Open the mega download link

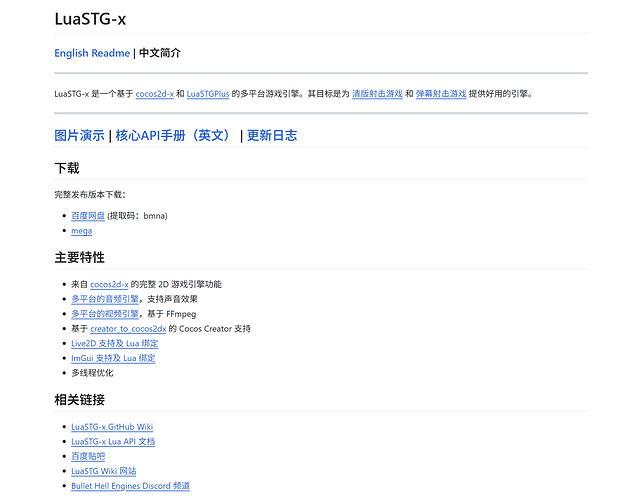tap(82, 231)
